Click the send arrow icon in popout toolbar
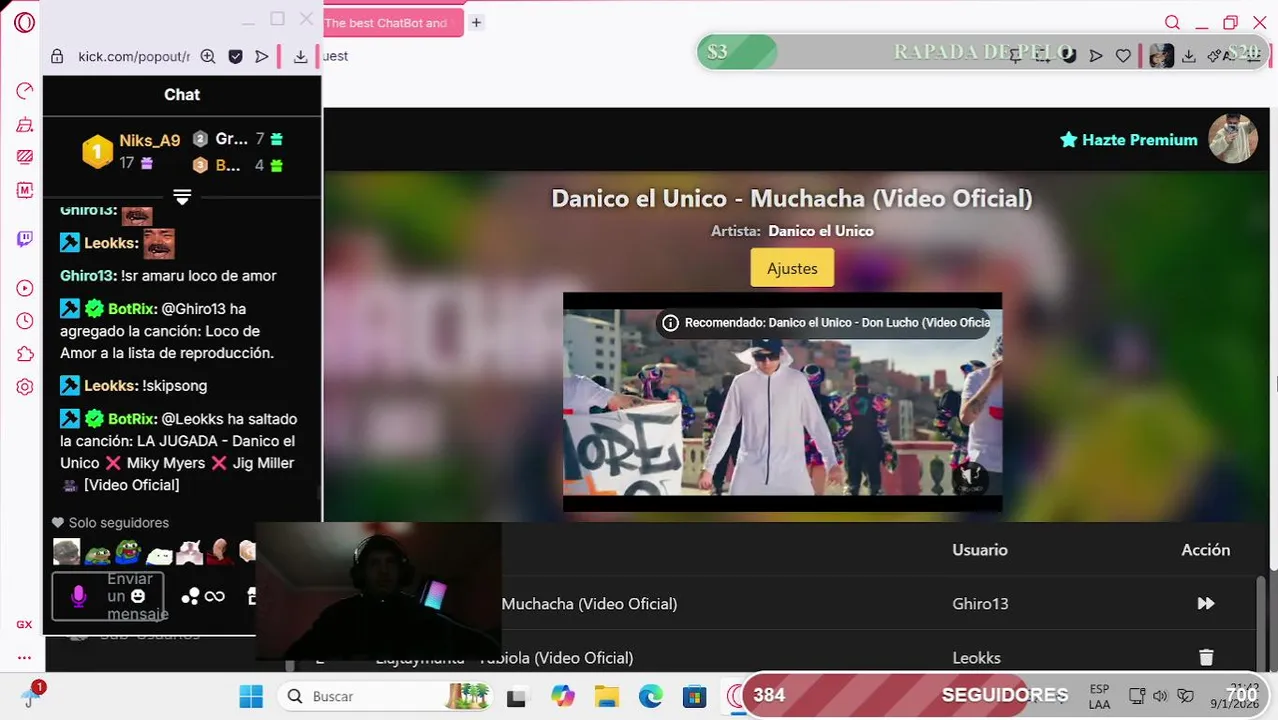 pos(262,57)
